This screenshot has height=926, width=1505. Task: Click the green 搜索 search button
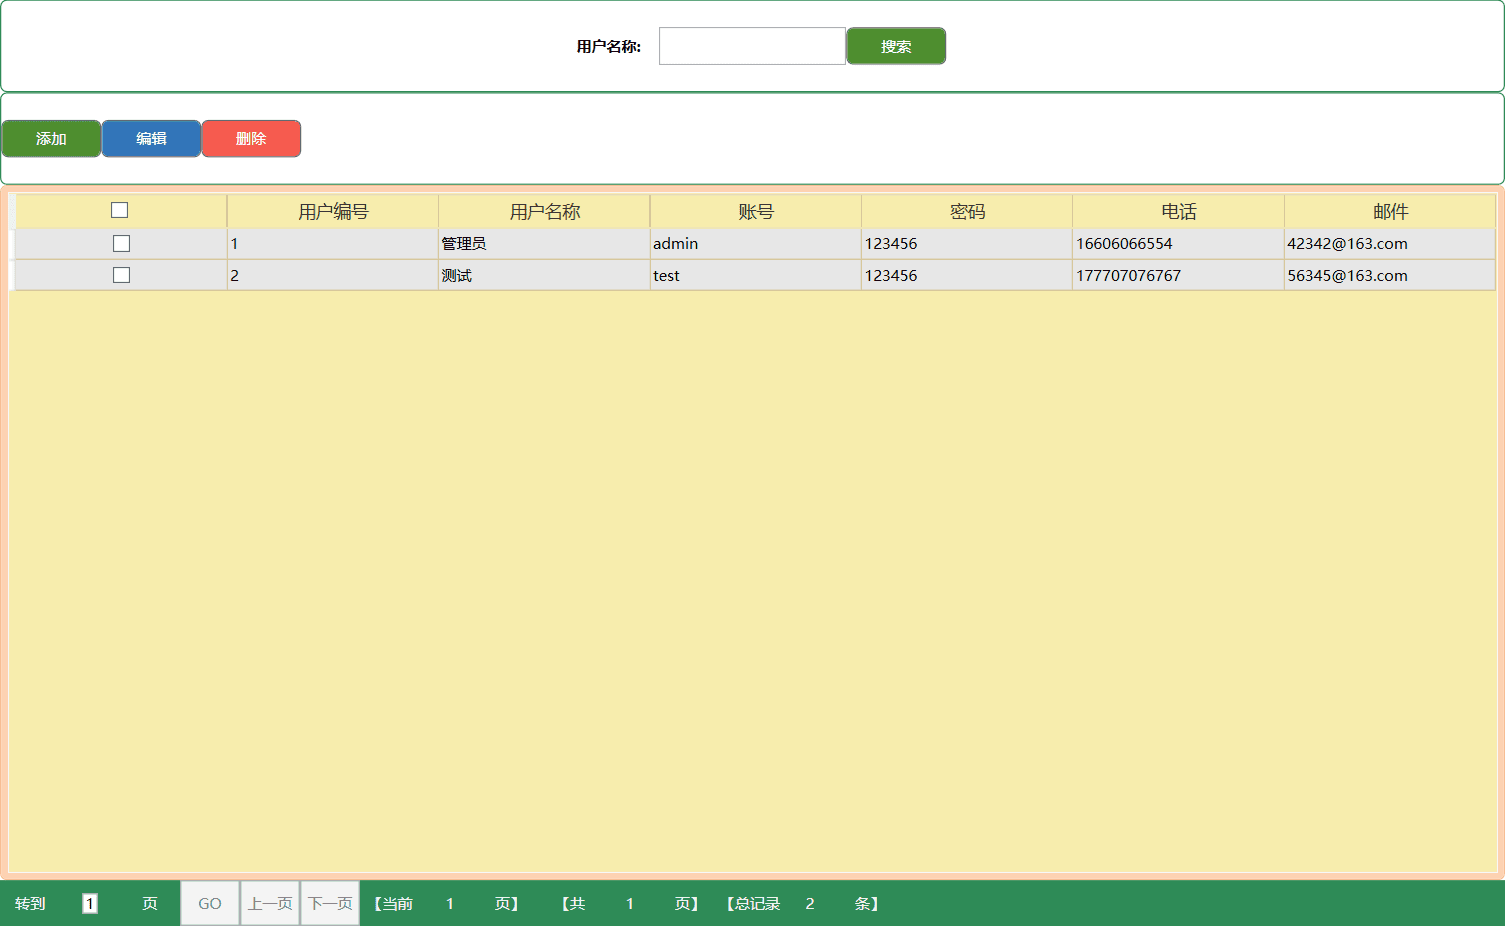pos(895,46)
